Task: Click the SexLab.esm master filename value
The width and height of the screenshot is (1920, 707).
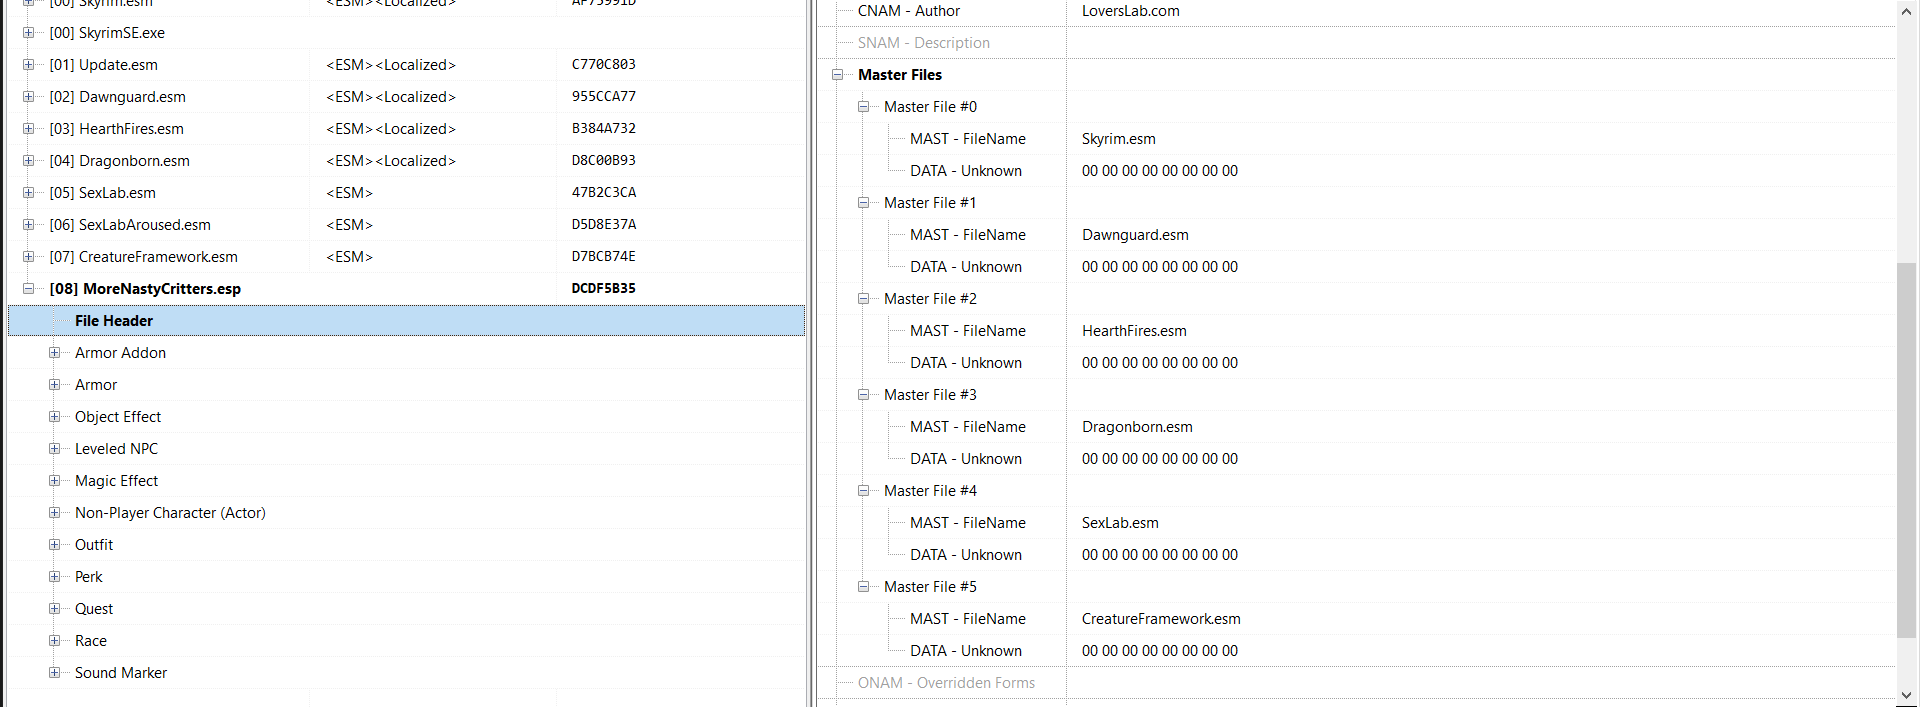Action: click(1120, 523)
